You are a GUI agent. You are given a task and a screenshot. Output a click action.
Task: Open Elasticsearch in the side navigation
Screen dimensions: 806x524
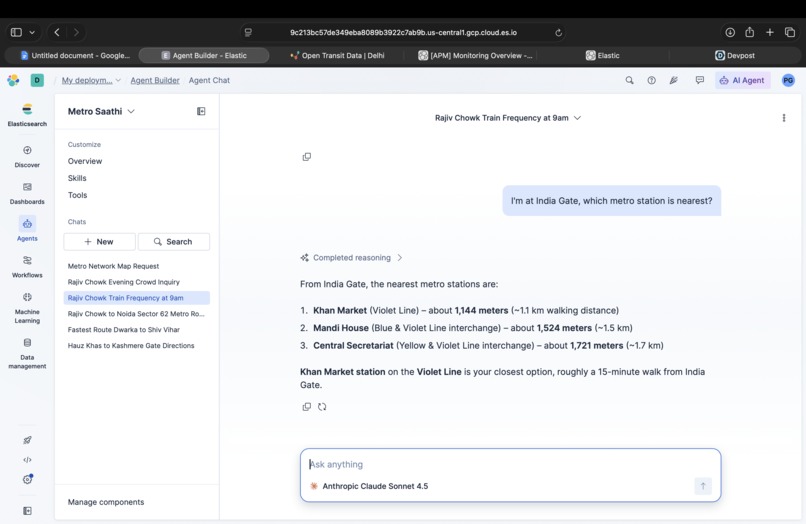(x=27, y=115)
